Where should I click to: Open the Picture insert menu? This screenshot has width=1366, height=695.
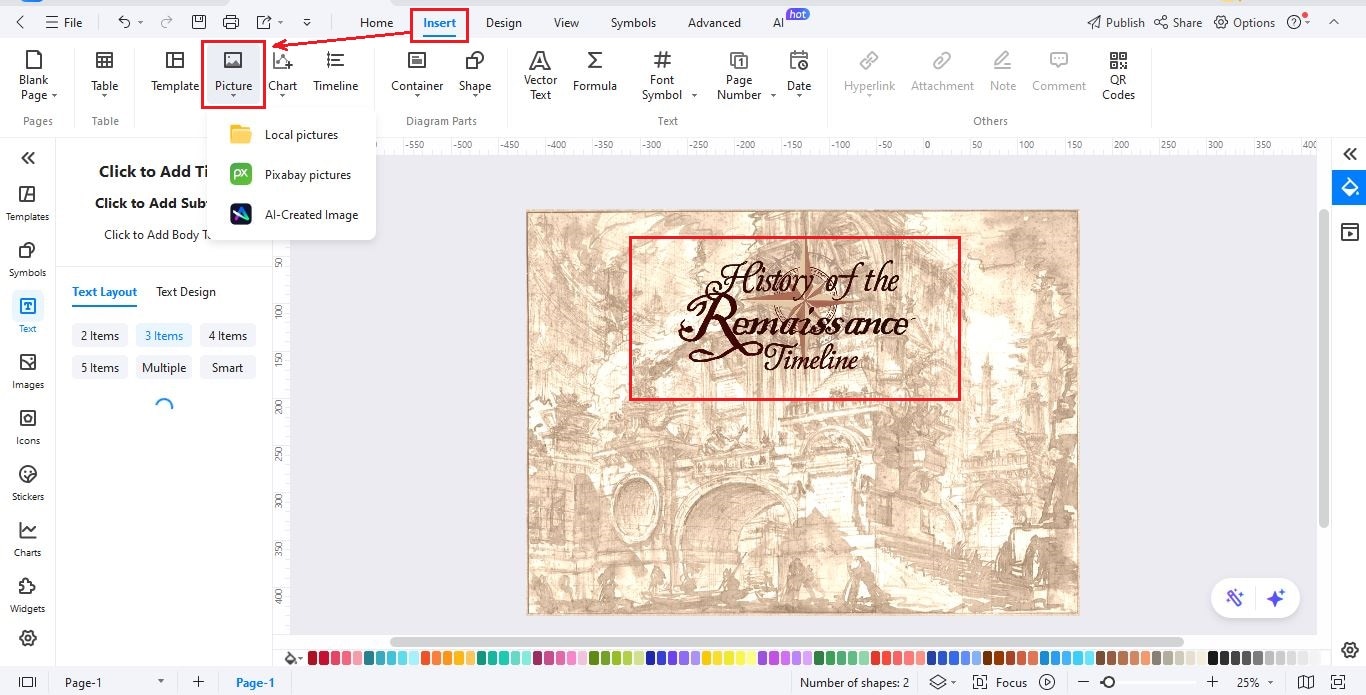(233, 75)
